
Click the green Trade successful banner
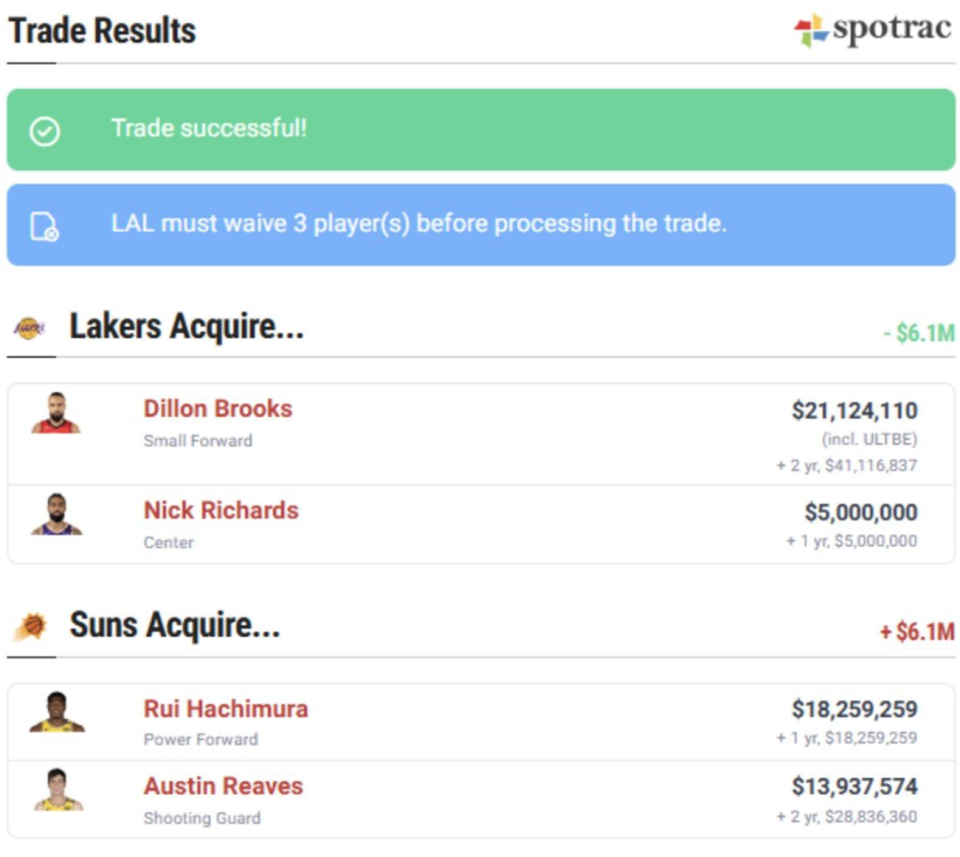[480, 130]
